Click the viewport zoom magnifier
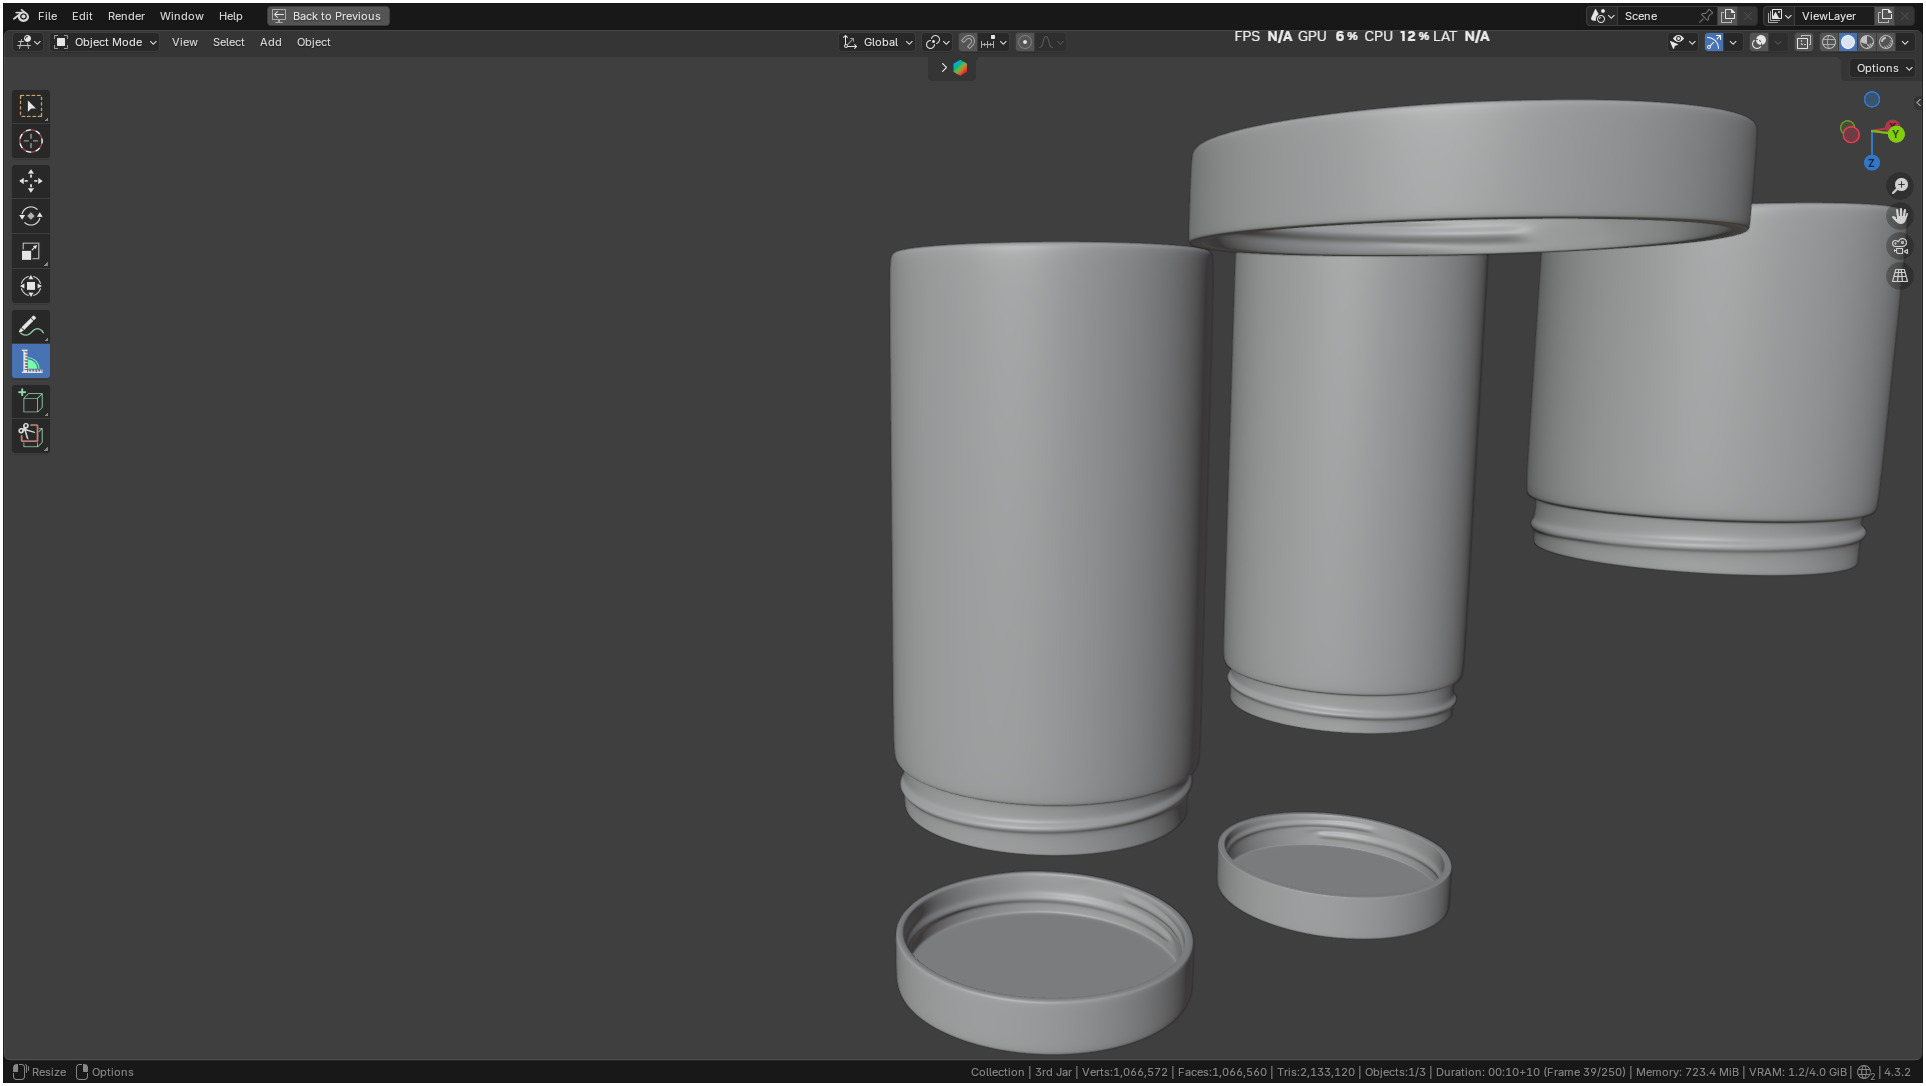 click(x=1900, y=186)
